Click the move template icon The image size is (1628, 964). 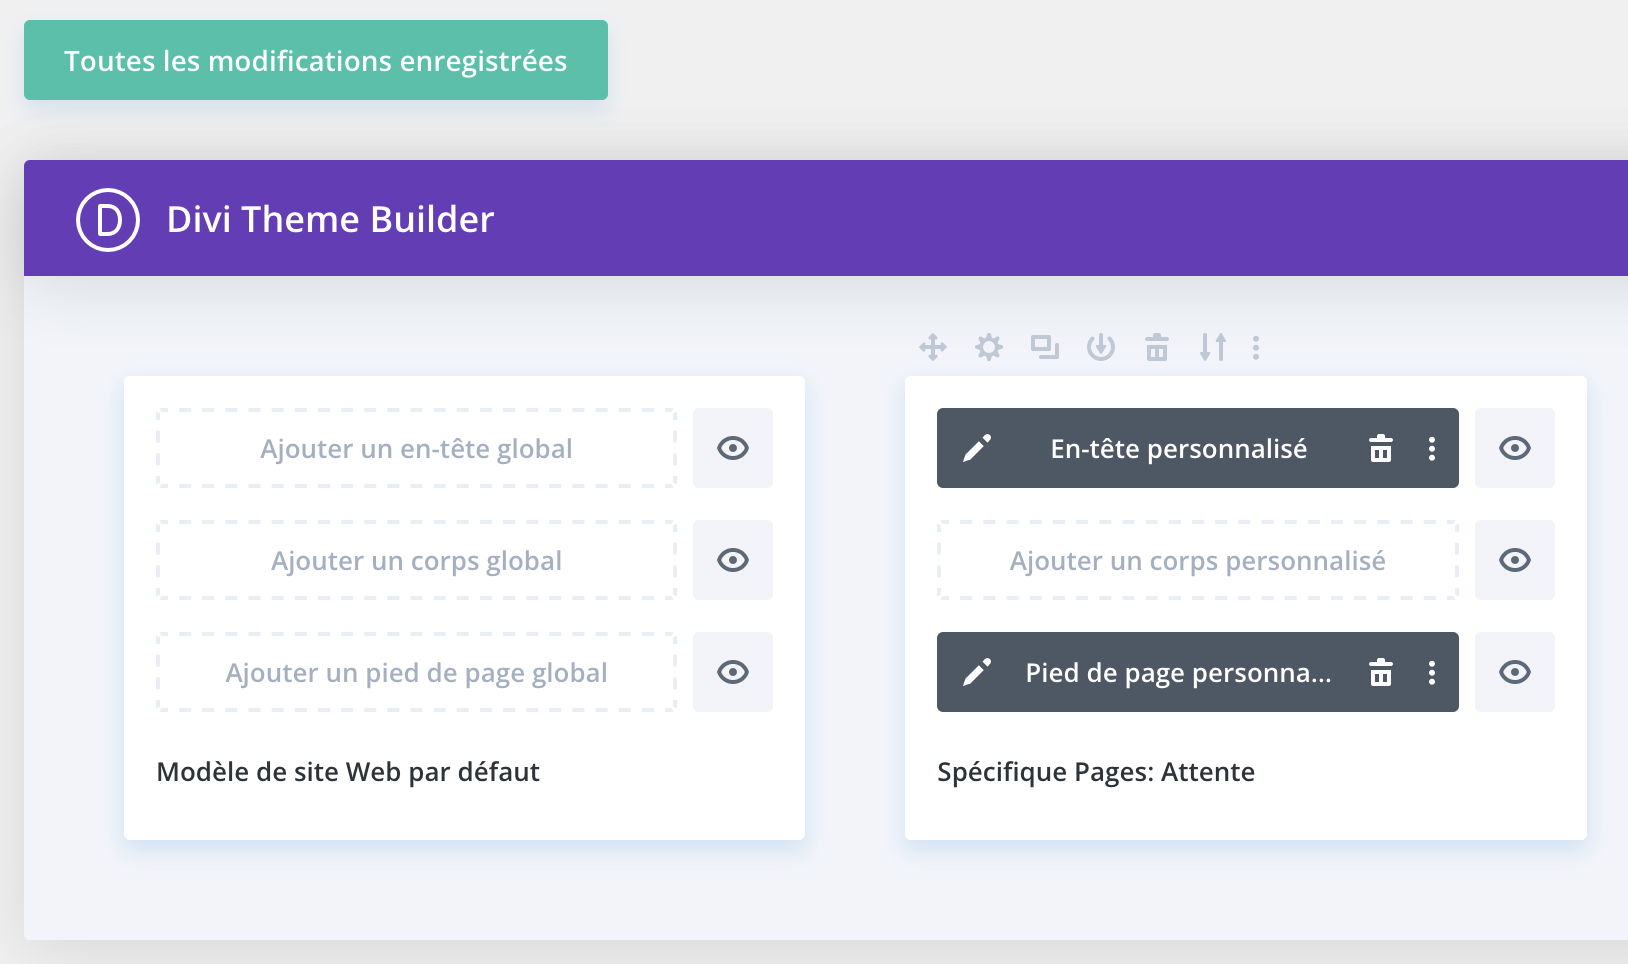click(x=933, y=347)
